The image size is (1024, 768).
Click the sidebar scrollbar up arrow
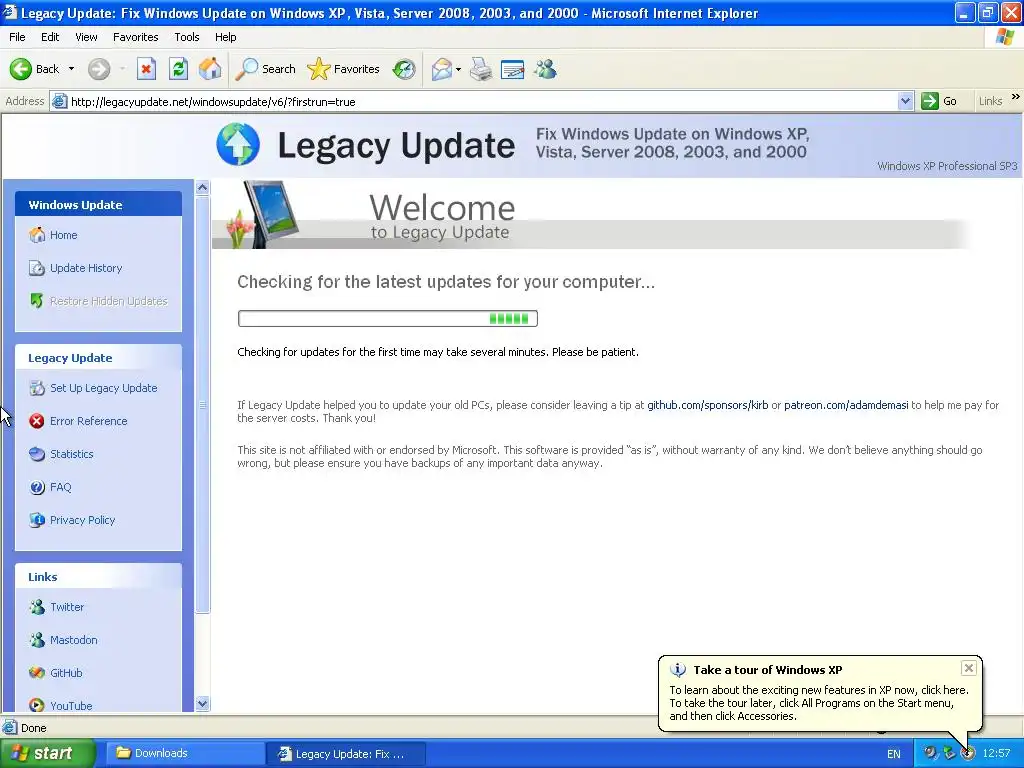point(202,187)
